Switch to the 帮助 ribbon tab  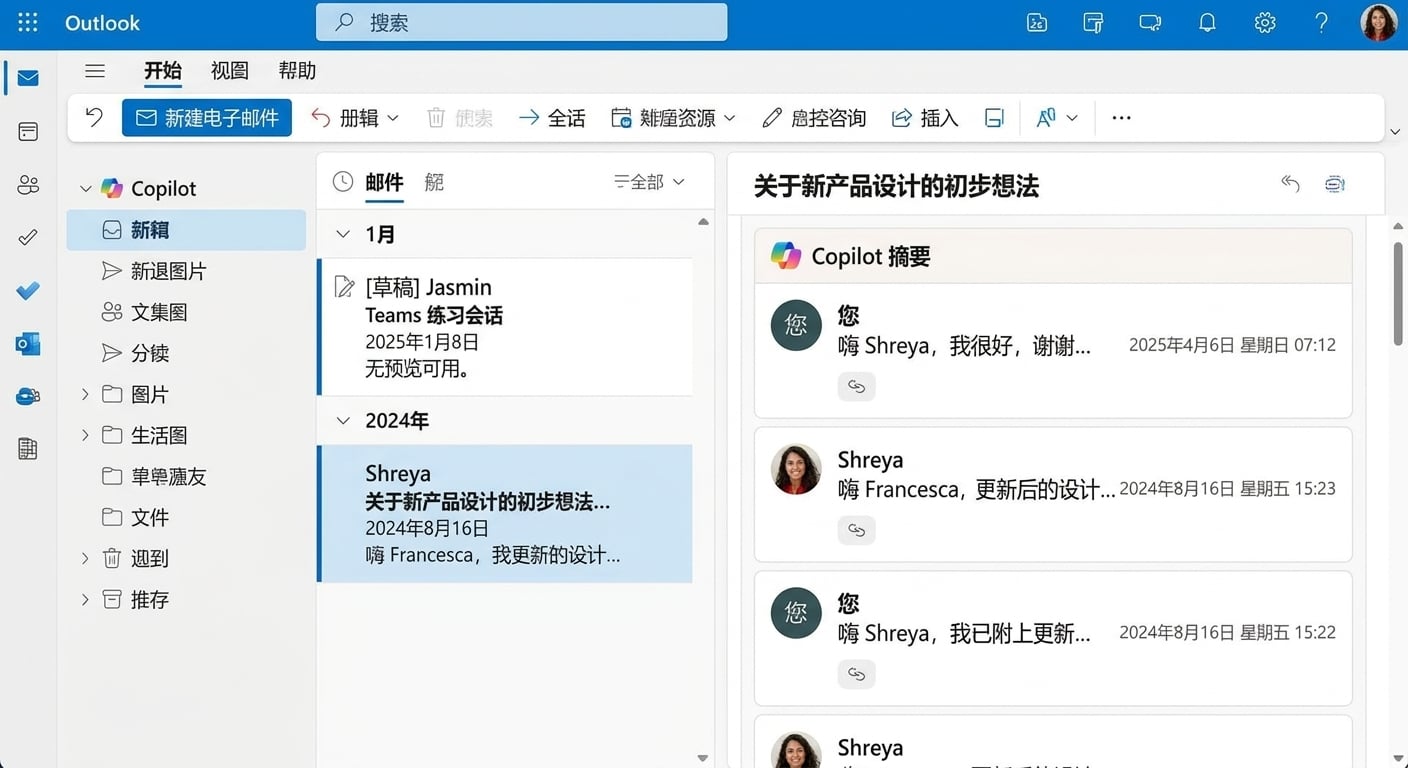[x=297, y=70]
